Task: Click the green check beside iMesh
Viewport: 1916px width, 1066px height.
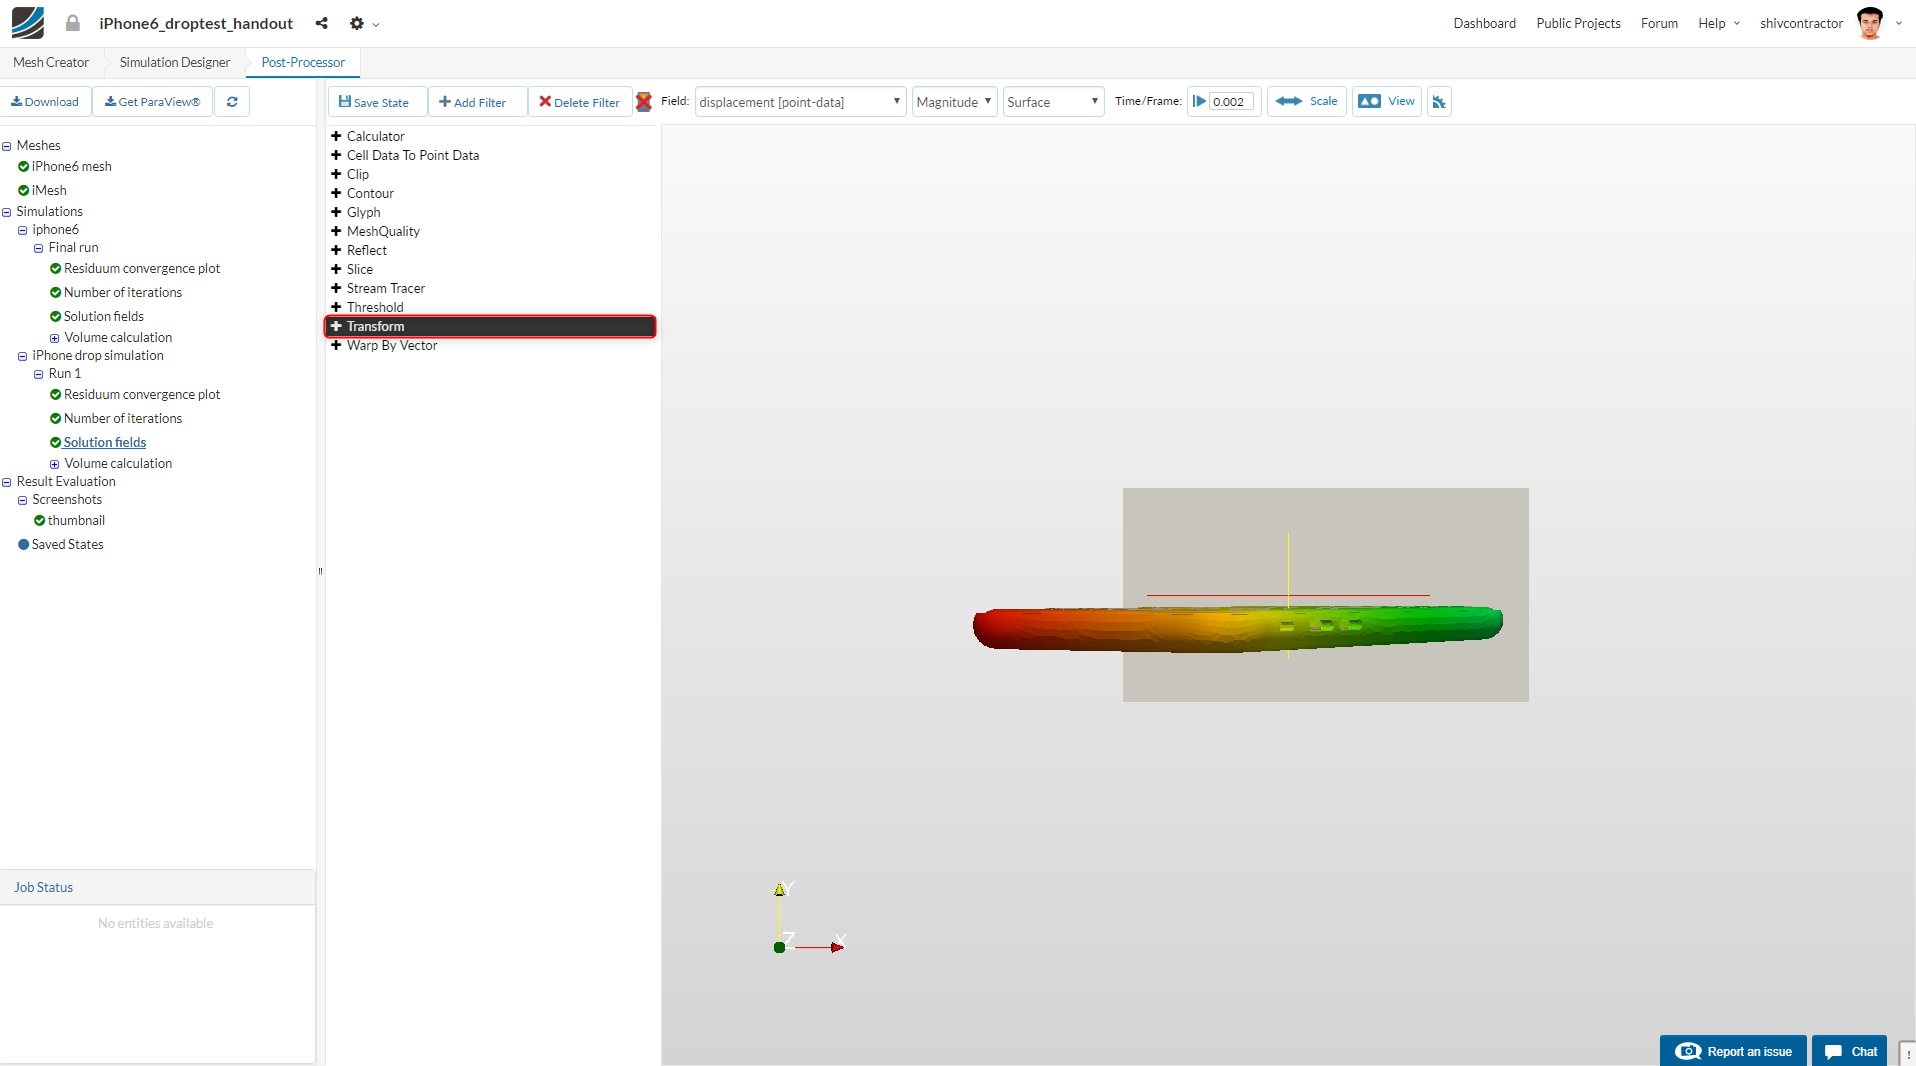Action: point(24,191)
